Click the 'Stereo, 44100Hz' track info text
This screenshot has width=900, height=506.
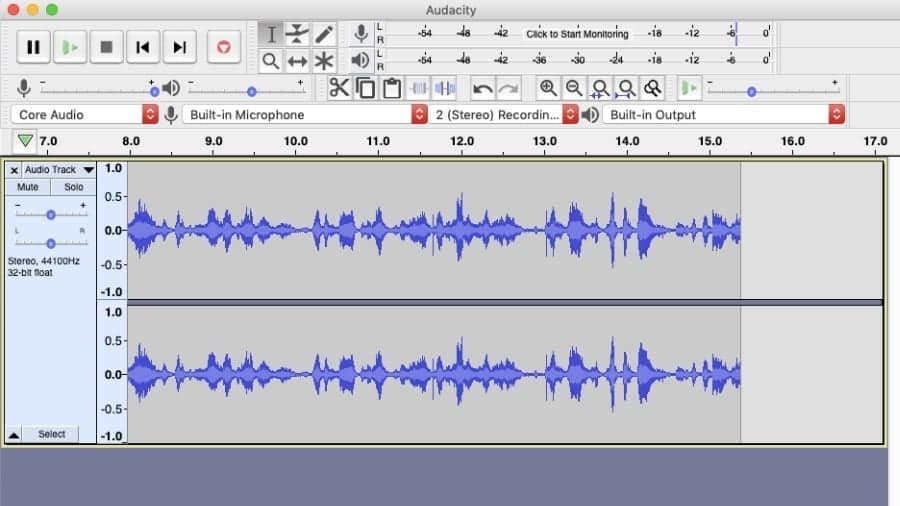[44, 261]
